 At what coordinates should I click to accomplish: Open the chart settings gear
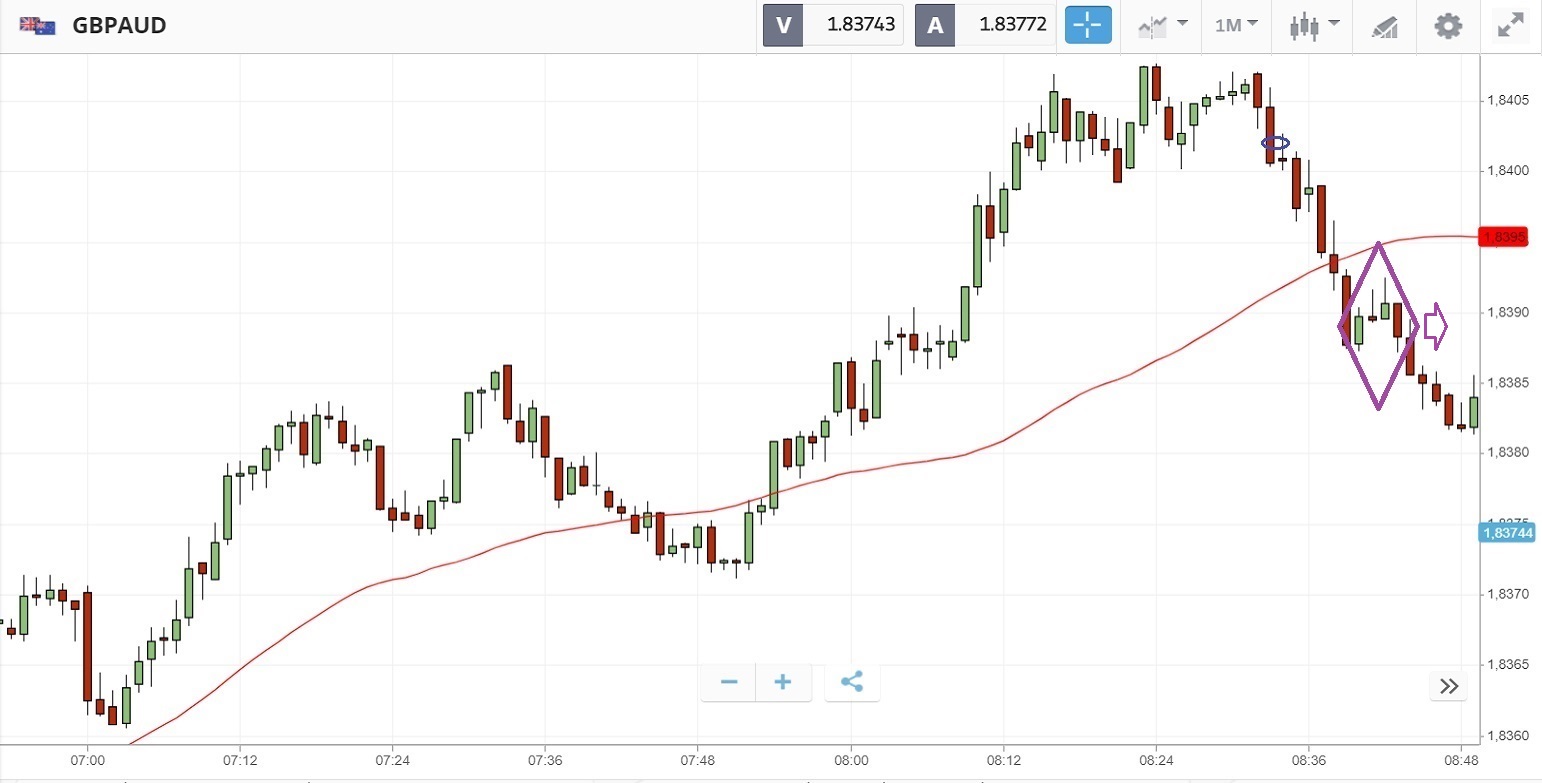click(x=1447, y=25)
